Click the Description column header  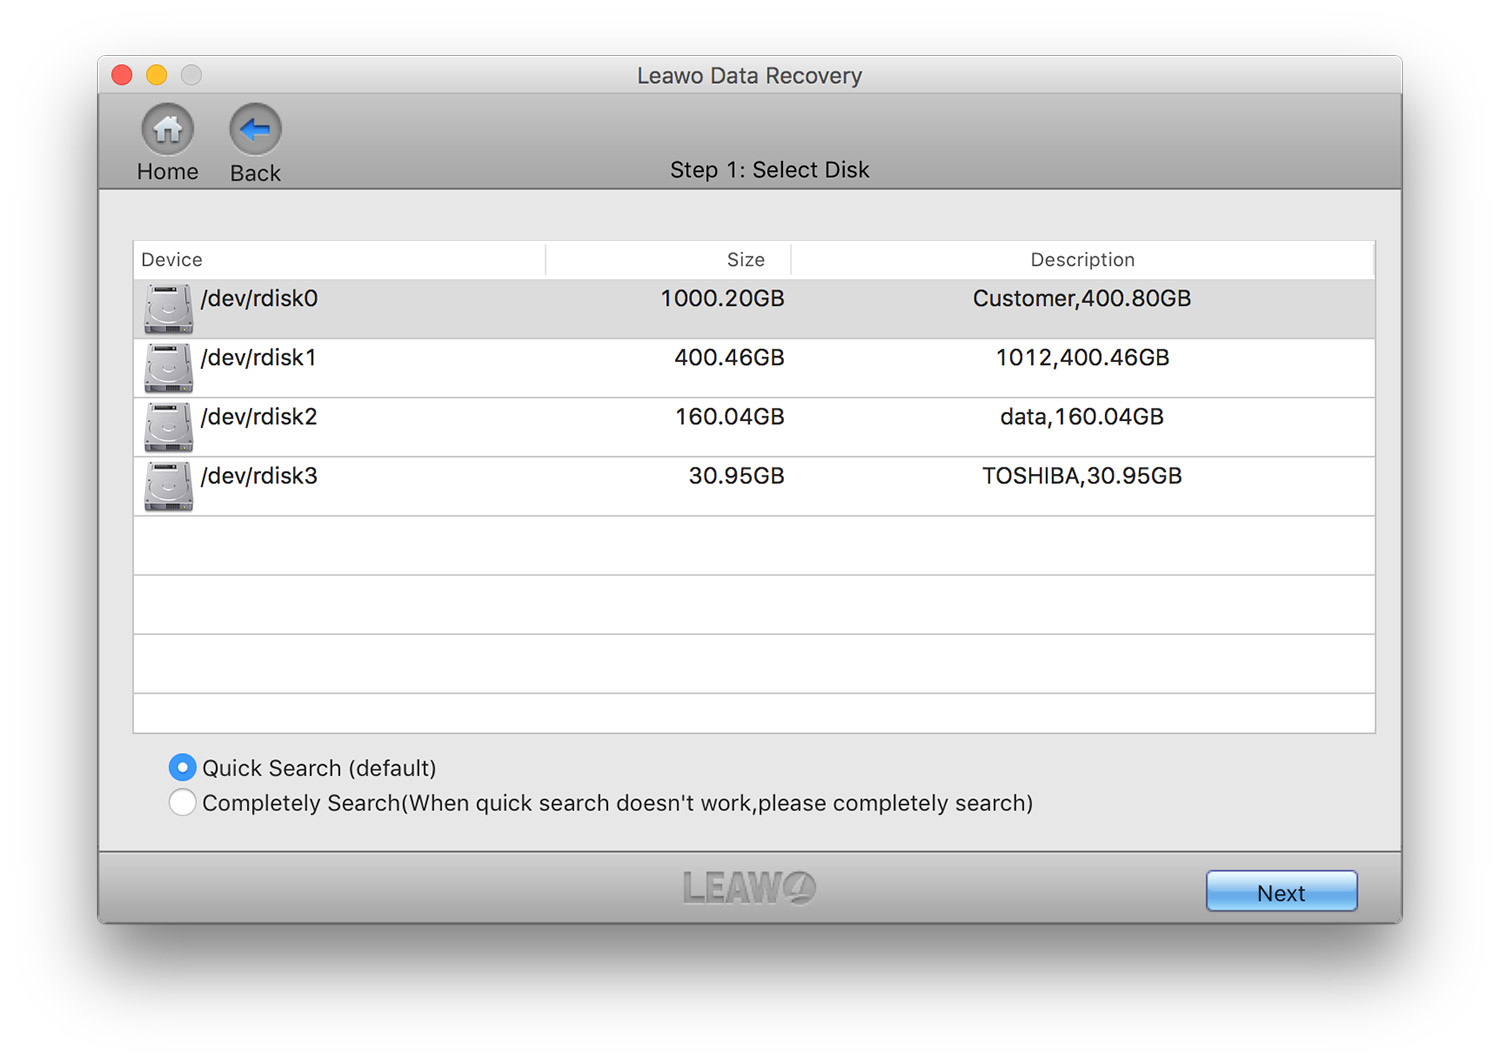(x=1082, y=260)
